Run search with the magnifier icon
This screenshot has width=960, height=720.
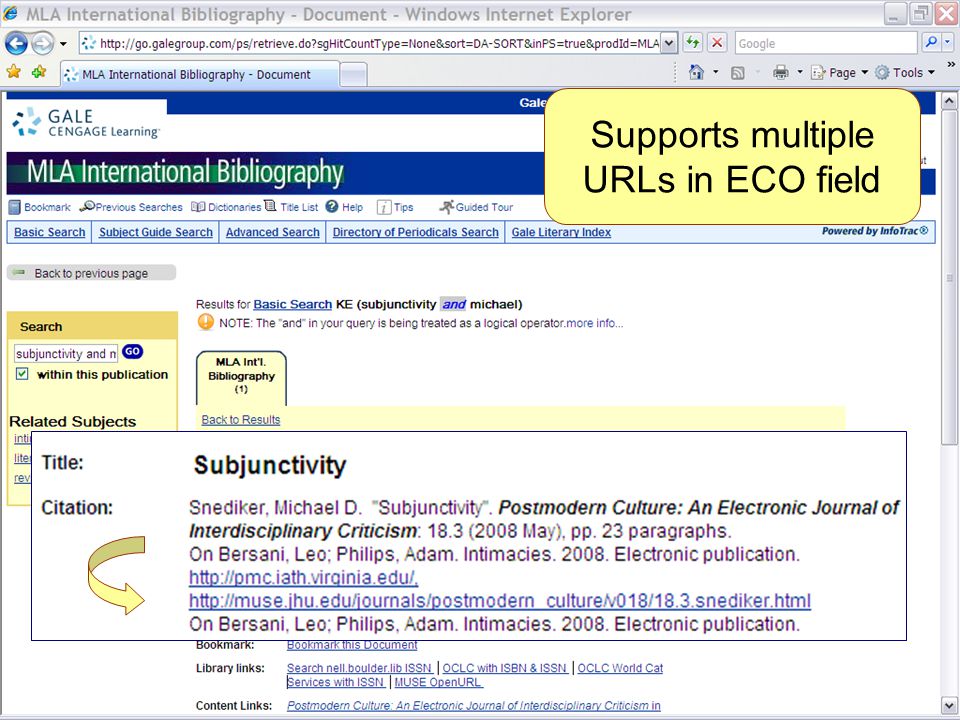coord(931,43)
